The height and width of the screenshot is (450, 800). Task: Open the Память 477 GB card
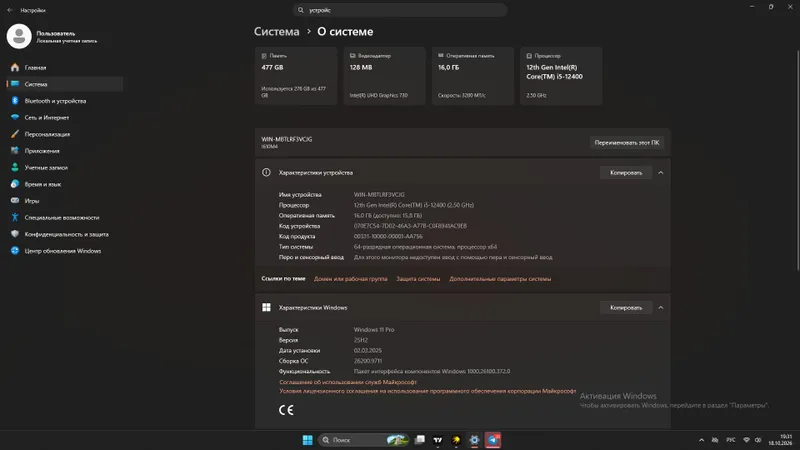pyautogui.click(x=296, y=76)
